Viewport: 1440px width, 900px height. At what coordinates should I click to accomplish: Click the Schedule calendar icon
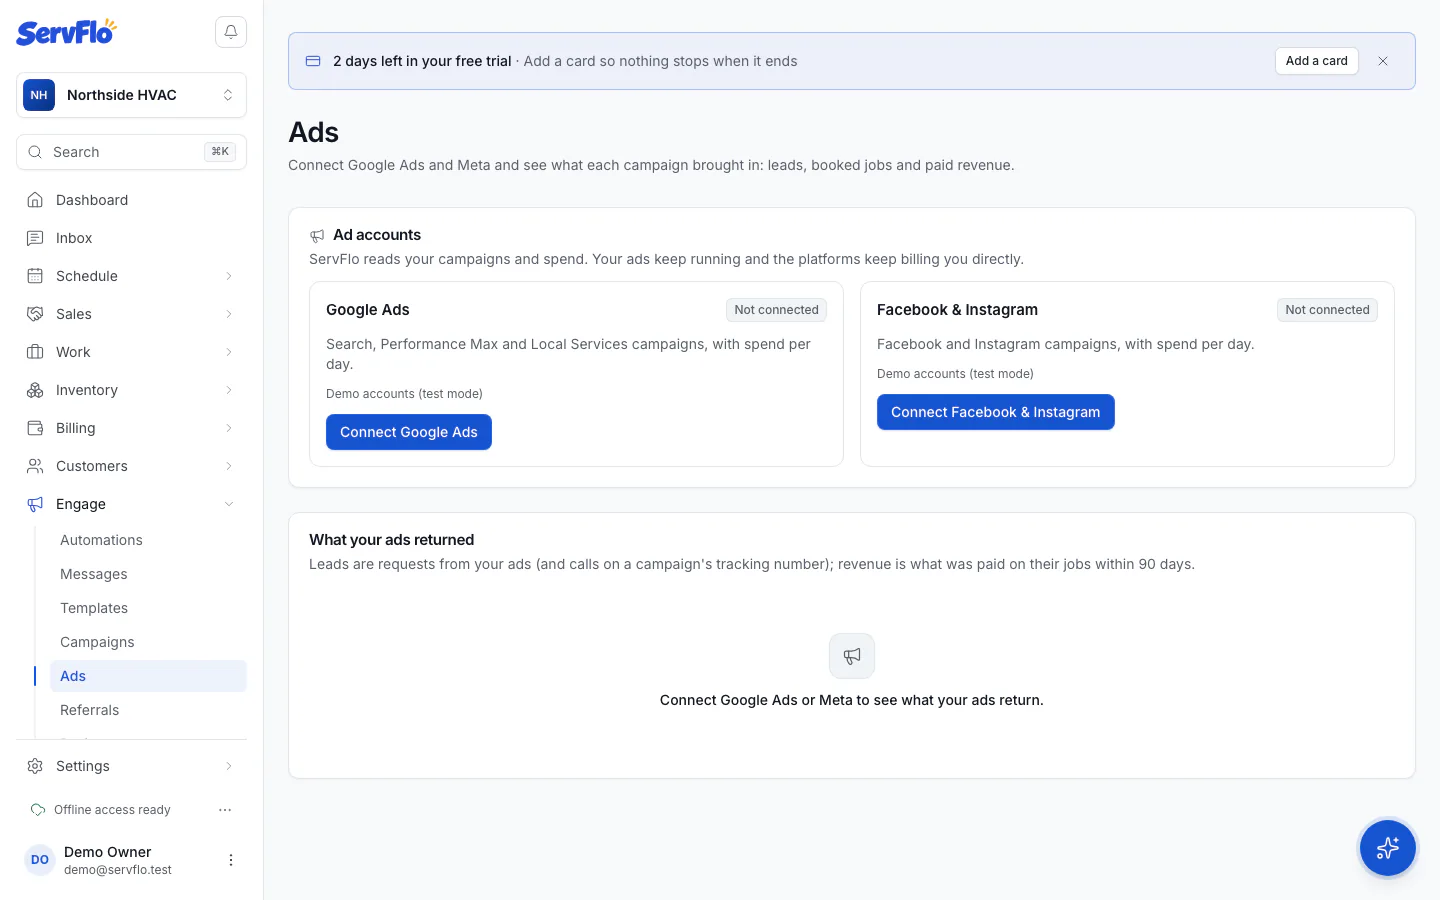[x=35, y=276]
